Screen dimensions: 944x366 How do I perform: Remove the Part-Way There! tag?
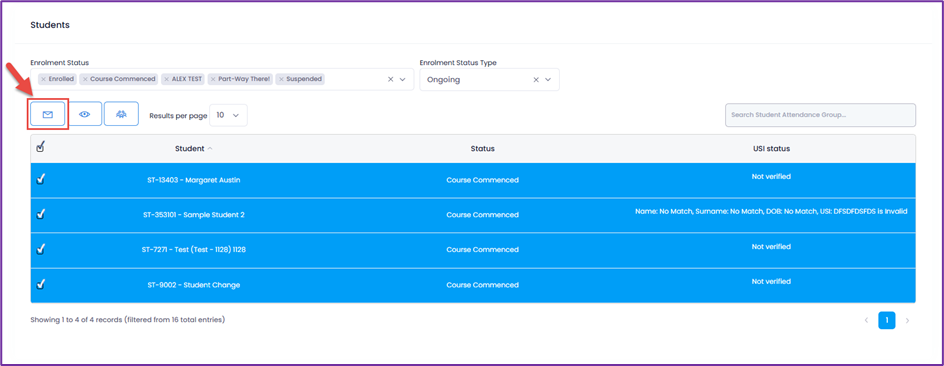coord(213,79)
